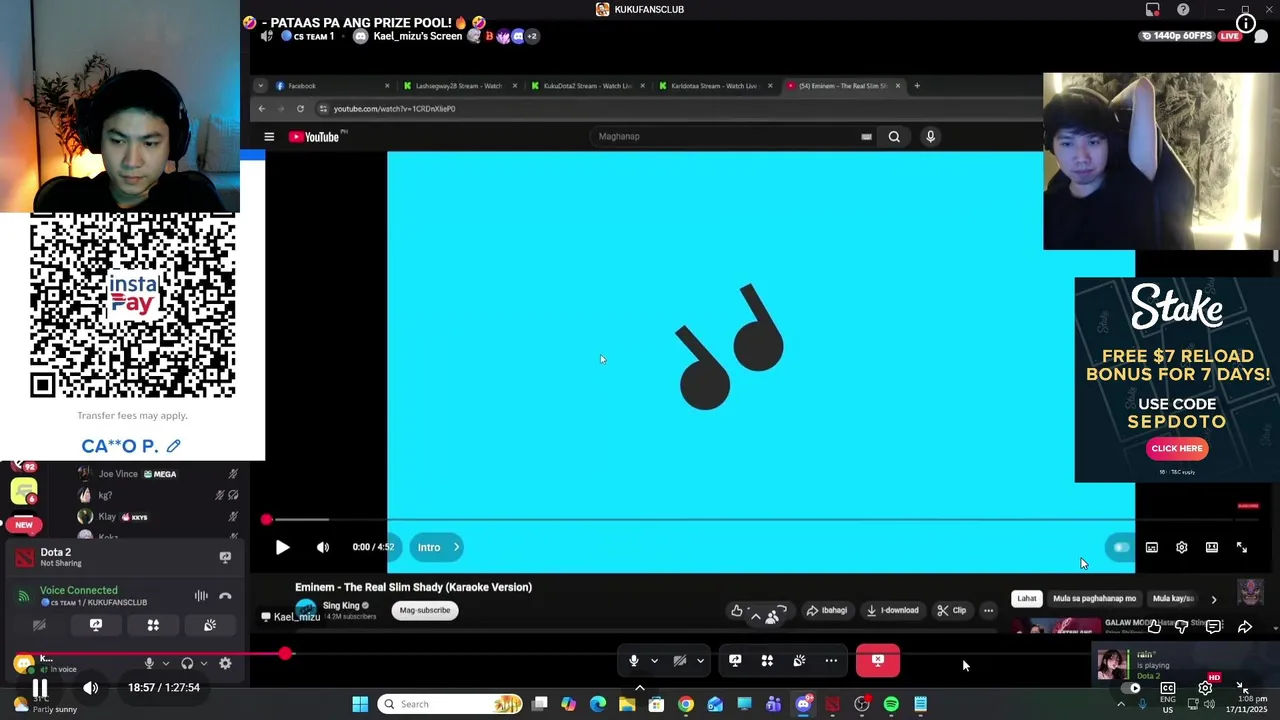The width and height of the screenshot is (1280, 720).
Task: Open Discord user settings gear
Action: click(225, 663)
